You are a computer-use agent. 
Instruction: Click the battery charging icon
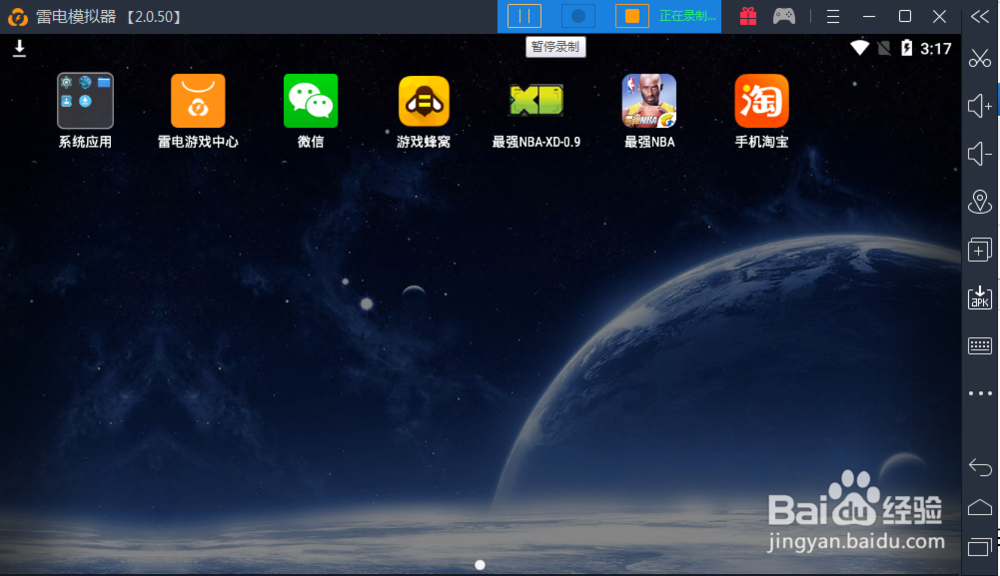click(x=906, y=48)
